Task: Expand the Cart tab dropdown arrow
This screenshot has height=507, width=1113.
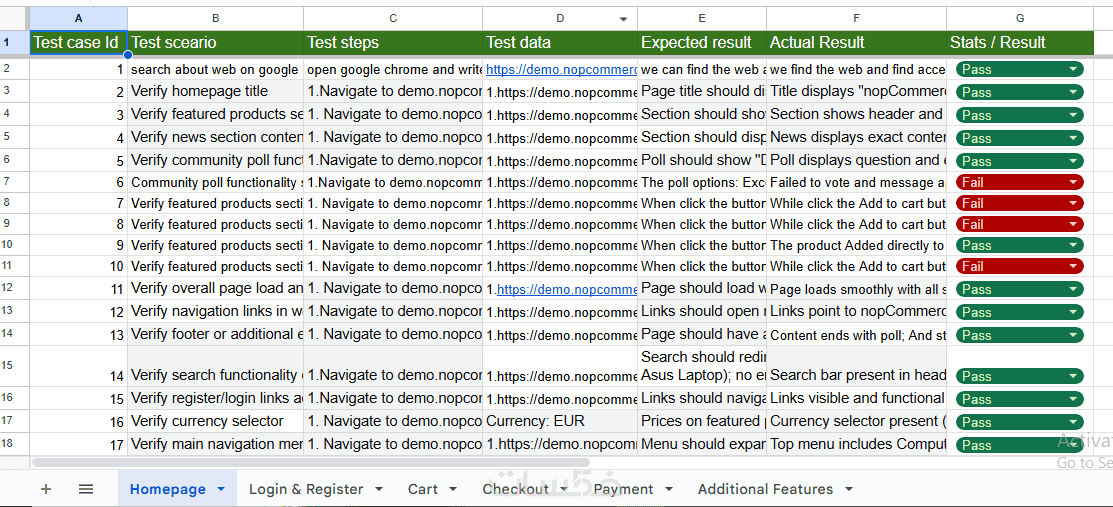Action: 453,489
